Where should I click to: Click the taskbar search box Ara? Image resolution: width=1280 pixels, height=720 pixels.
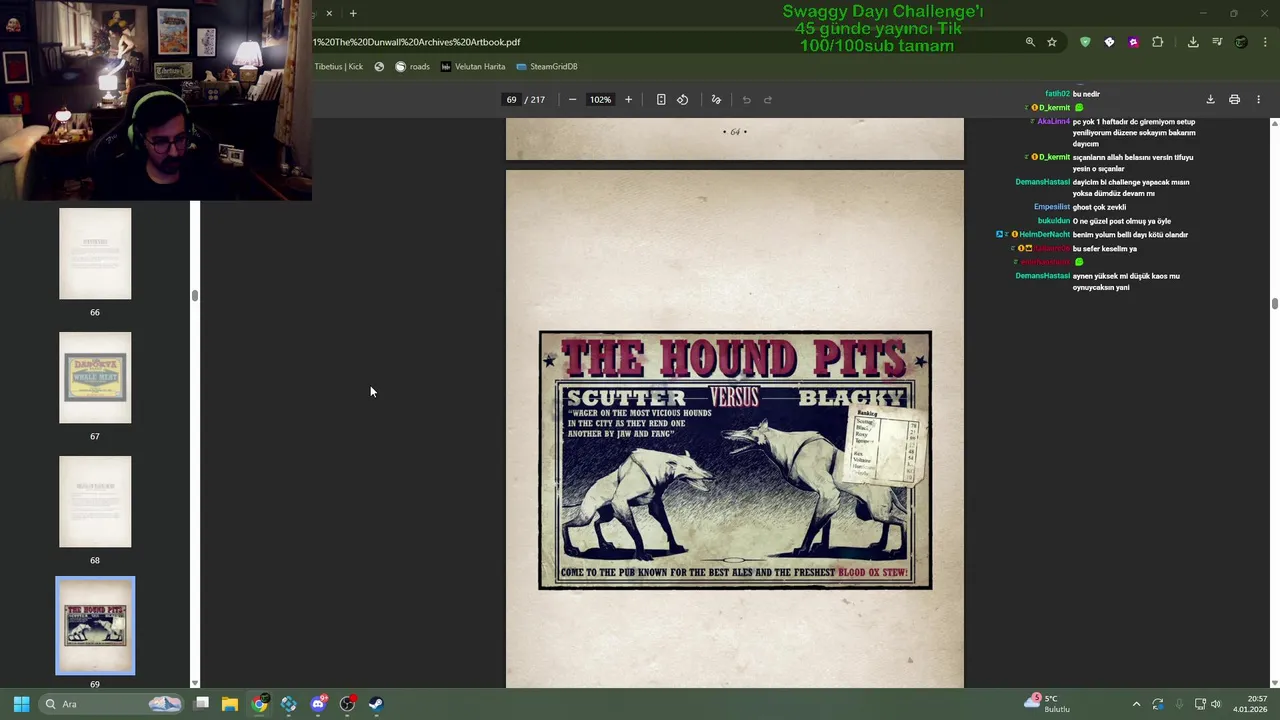coord(113,704)
